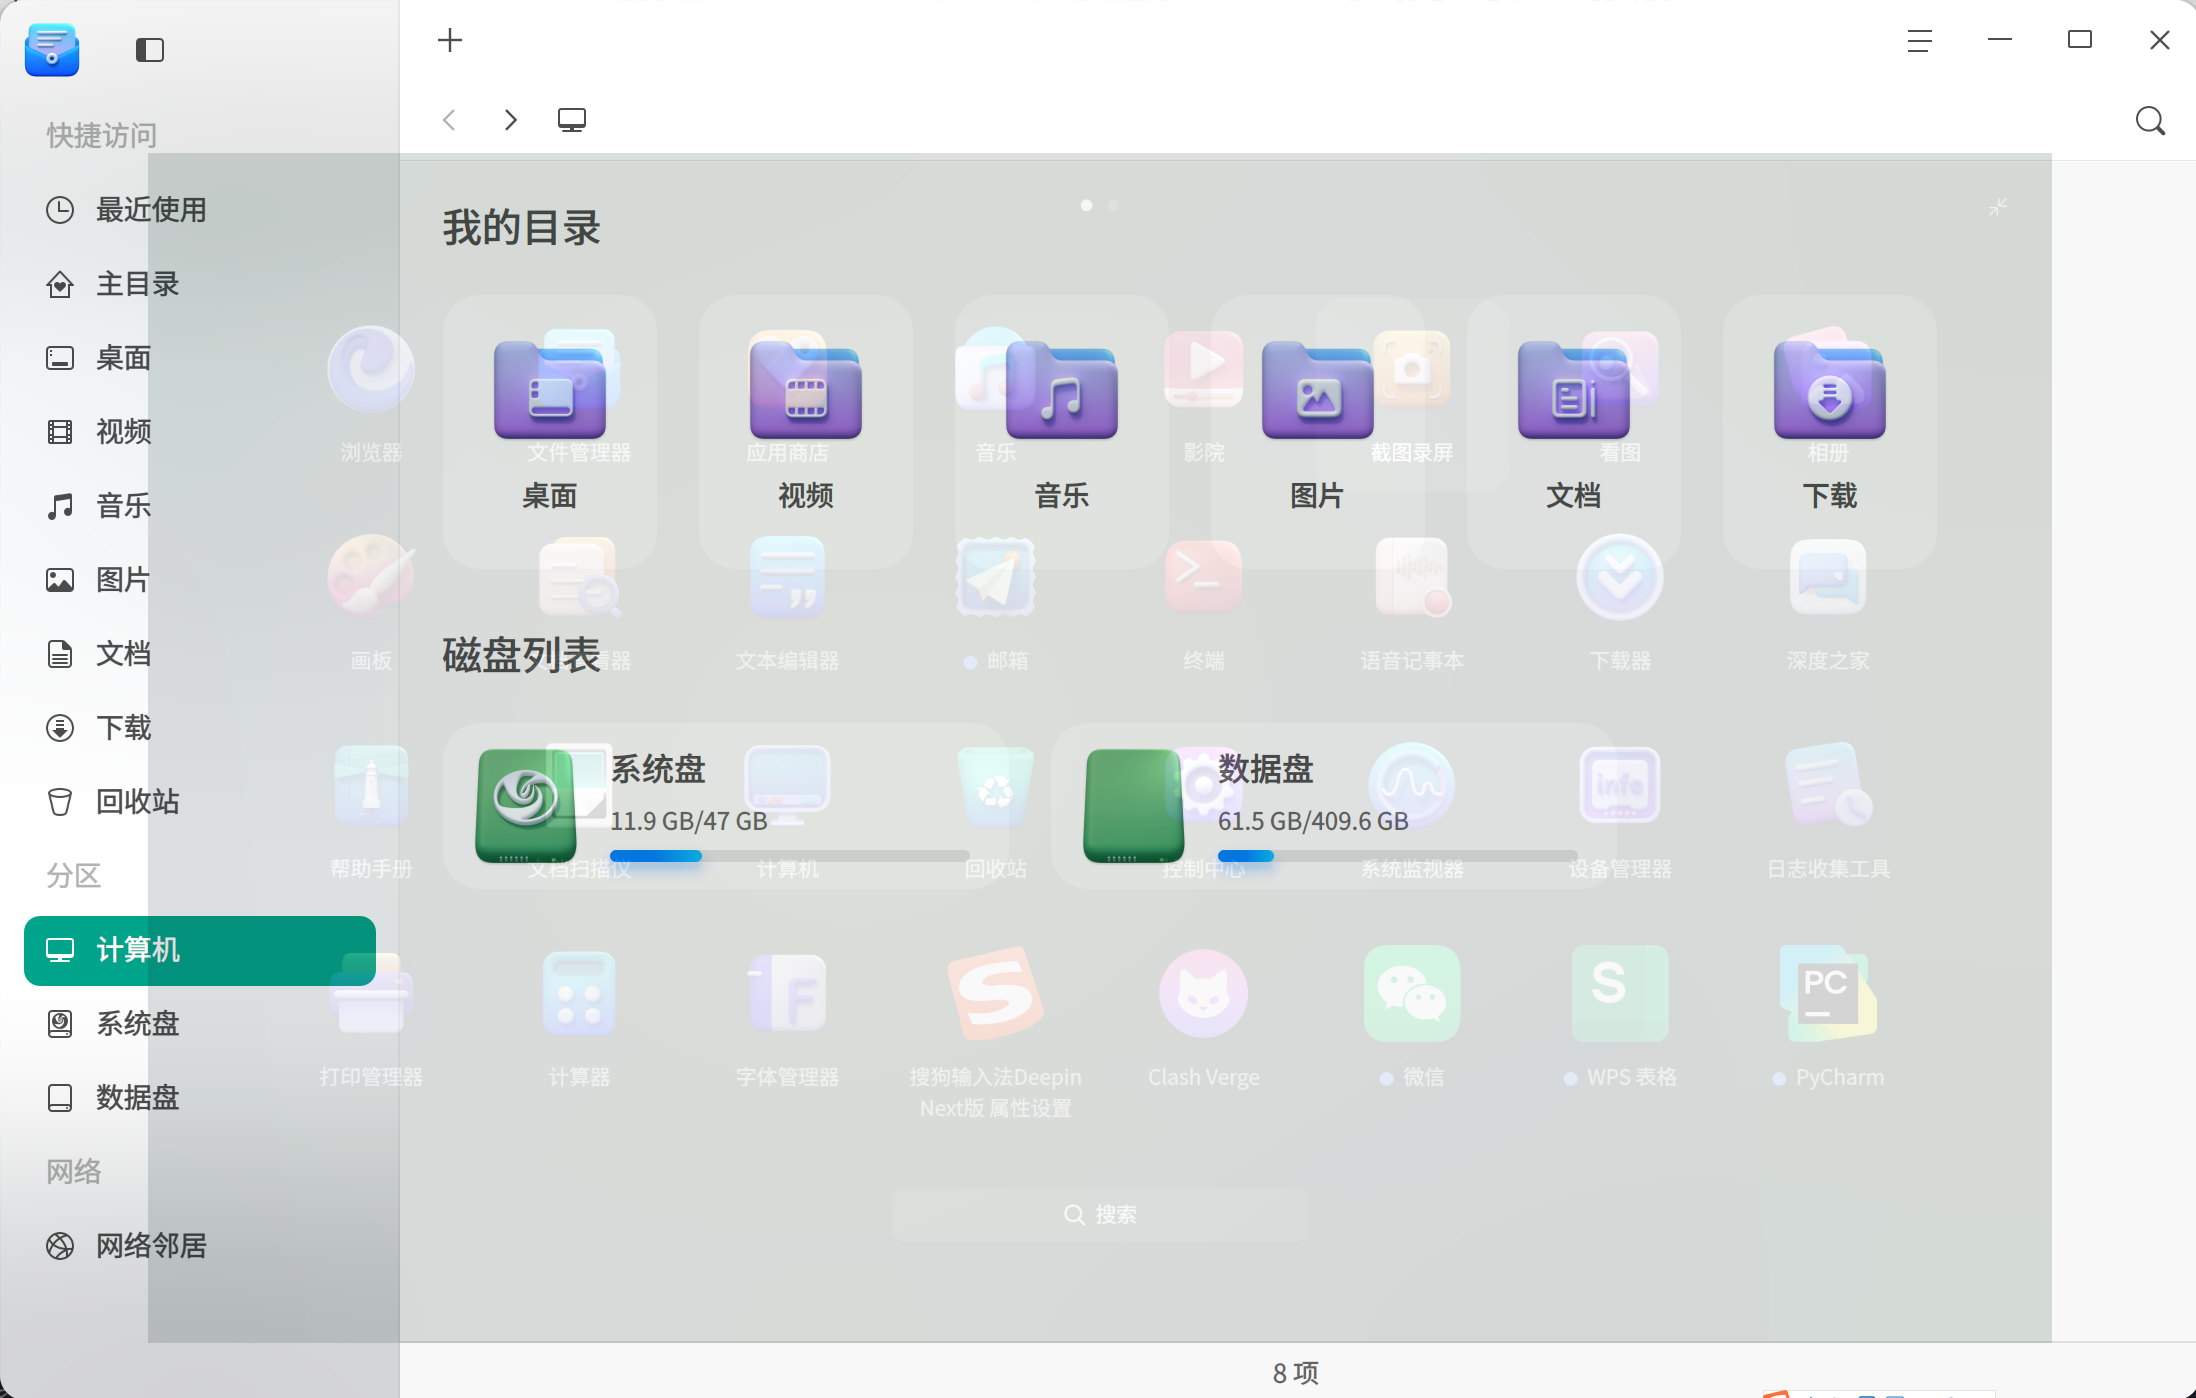Toggle the sidebar panel icon
This screenshot has width=2196, height=1398.
click(150, 50)
